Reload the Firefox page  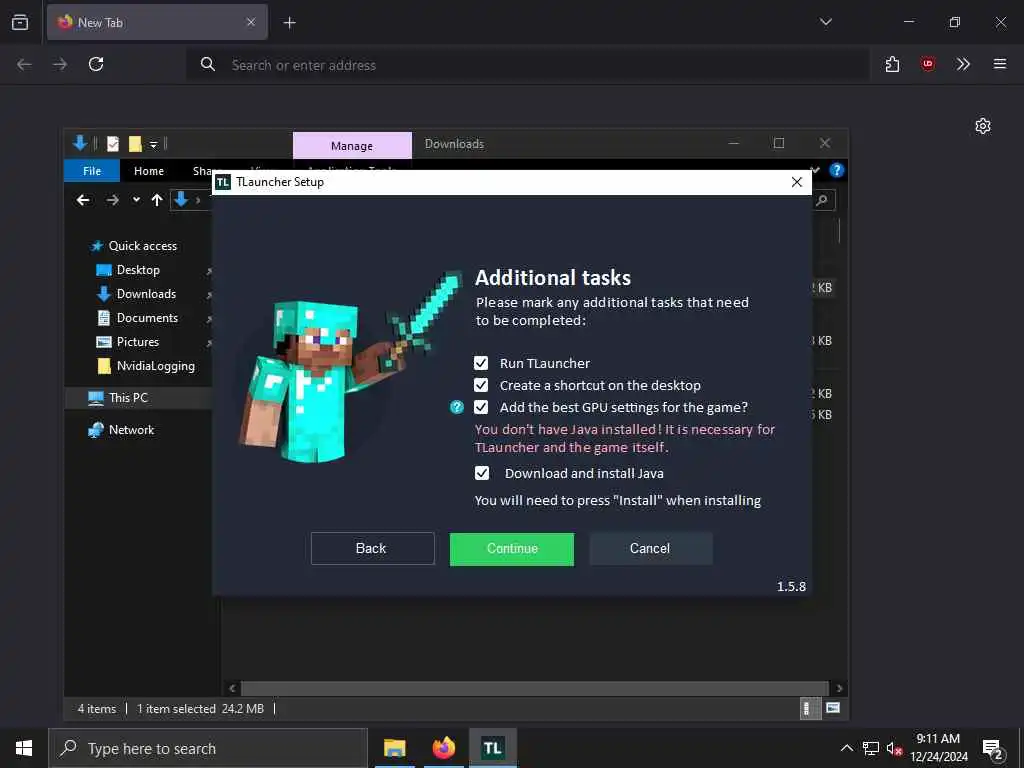coord(96,64)
